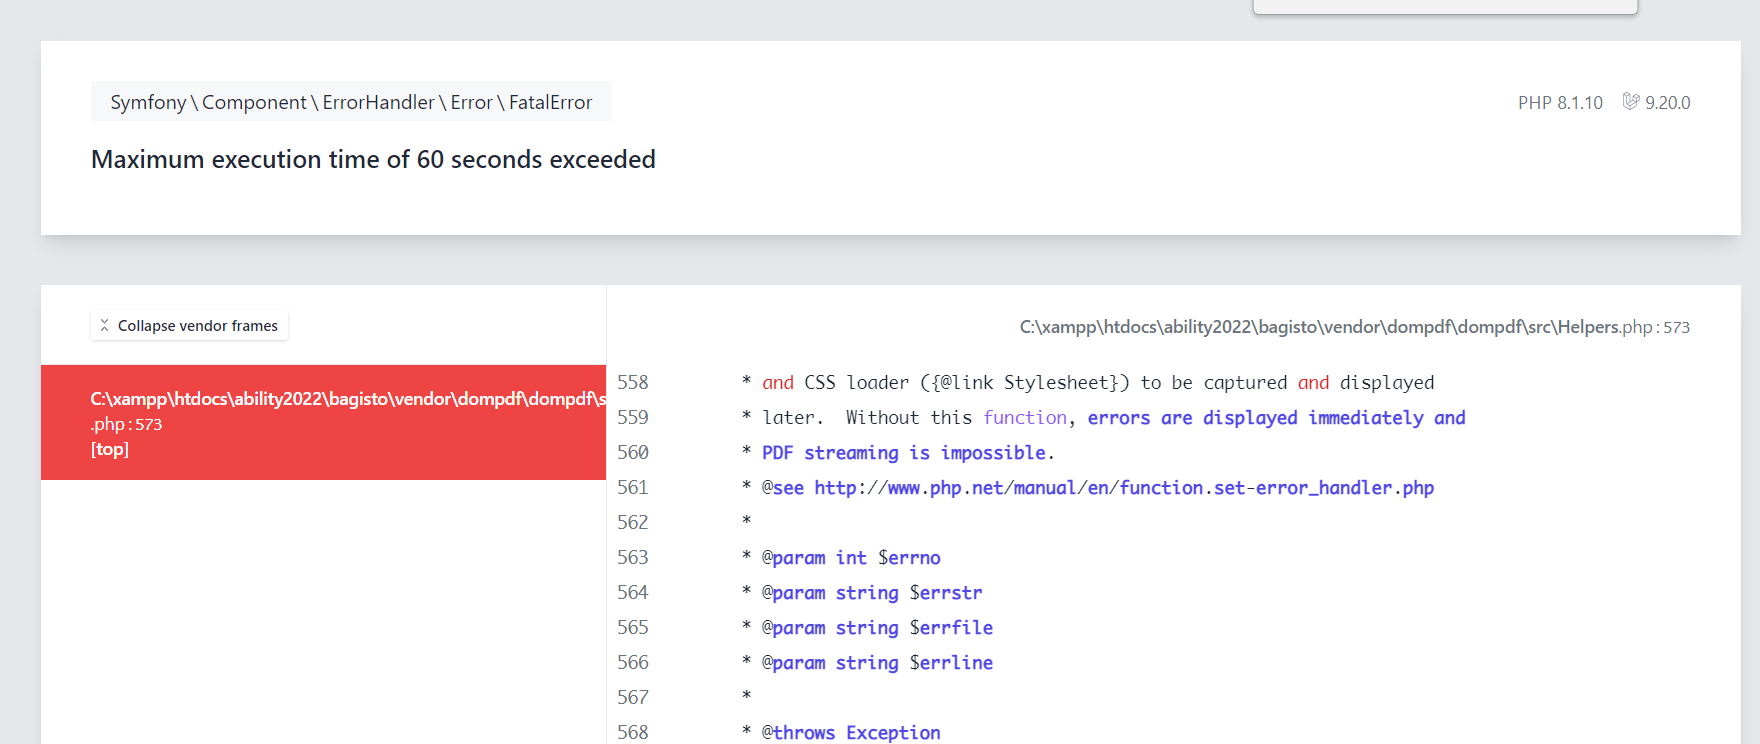Click line number 559 in code viewer
Image resolution: width=1760 pixels, height=744 pixels.
pos(633,418)
